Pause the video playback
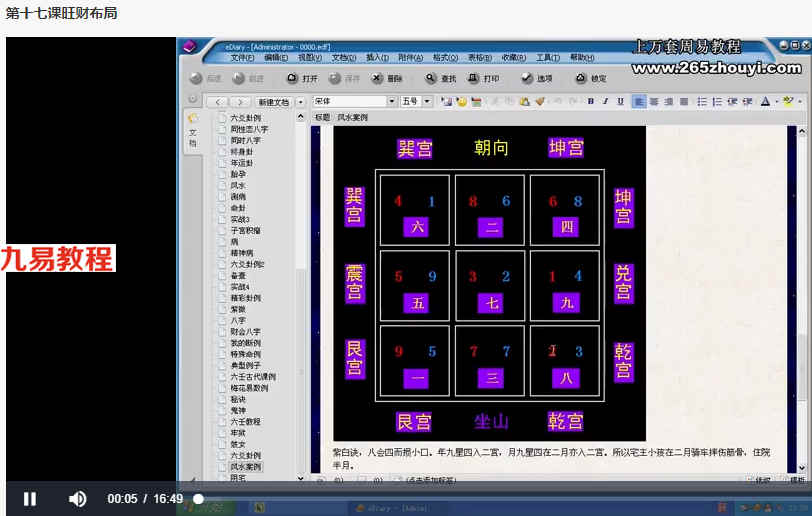This screenshot has height=516, width=812. 30,499
